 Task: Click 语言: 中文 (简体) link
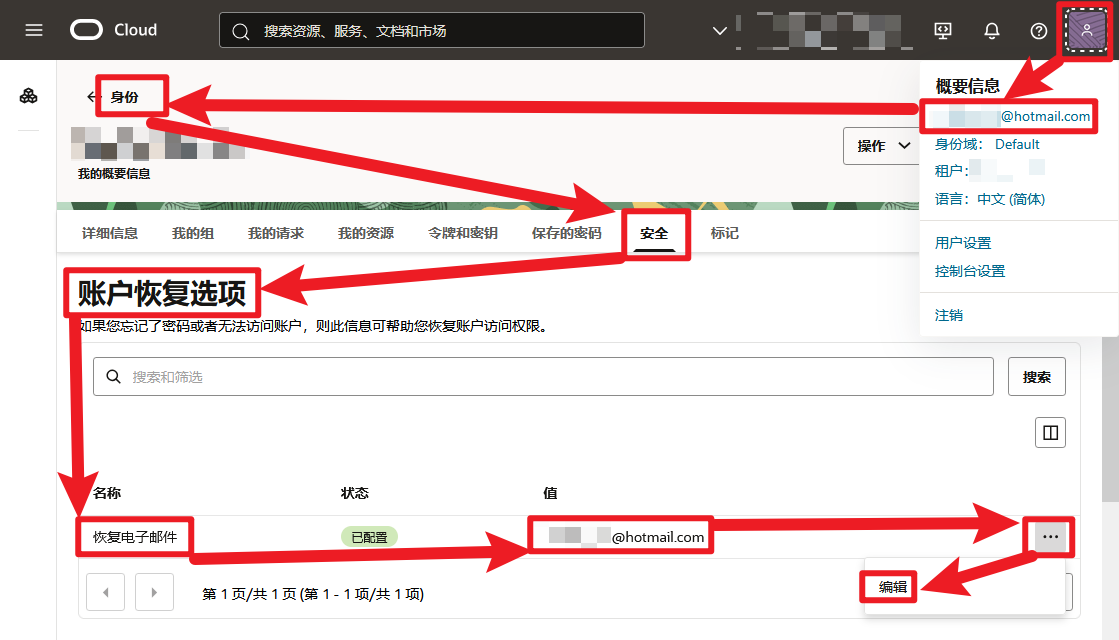(x=989, y=199)
